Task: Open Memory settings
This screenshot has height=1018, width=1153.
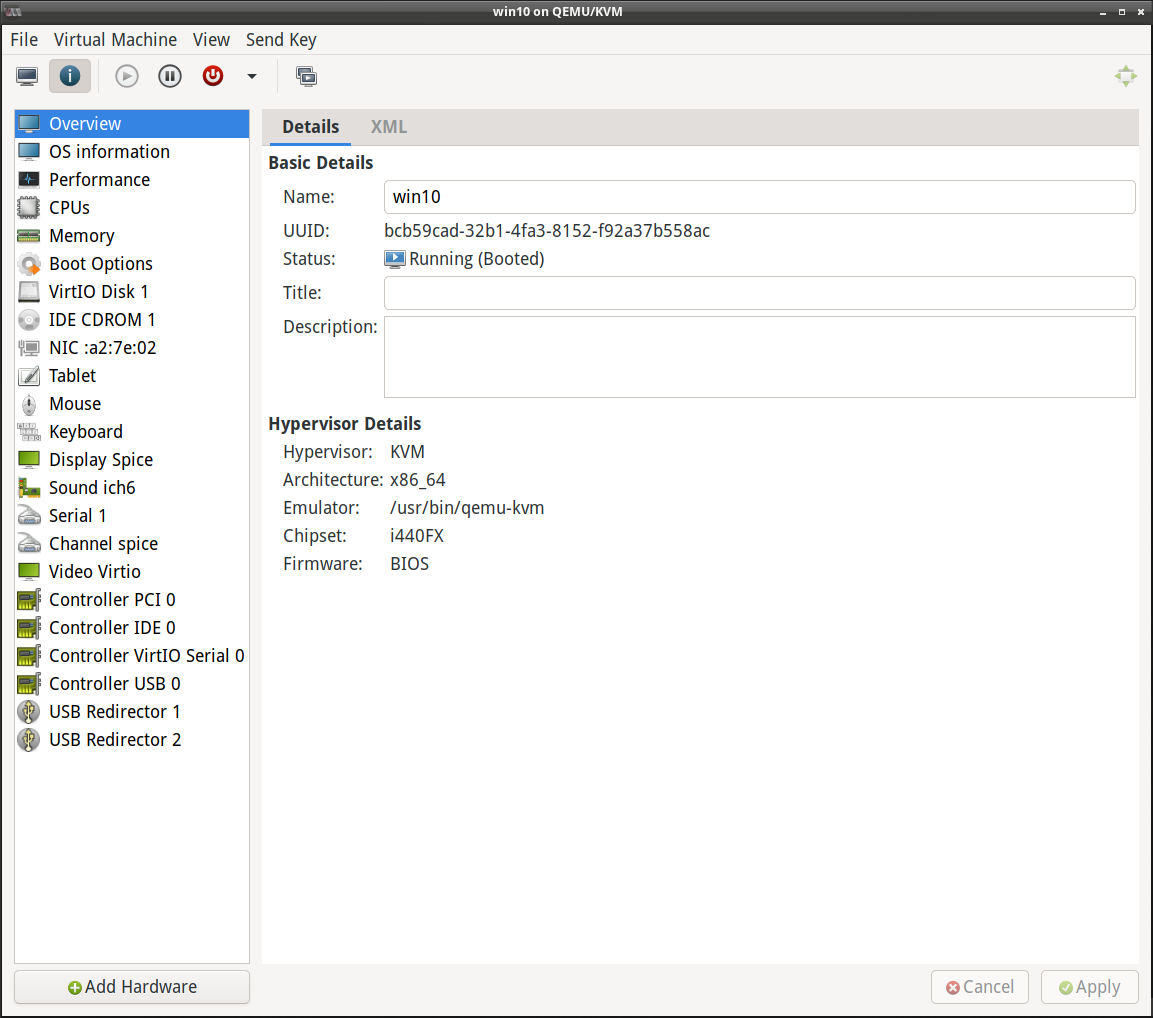Action: pos(132,235)
